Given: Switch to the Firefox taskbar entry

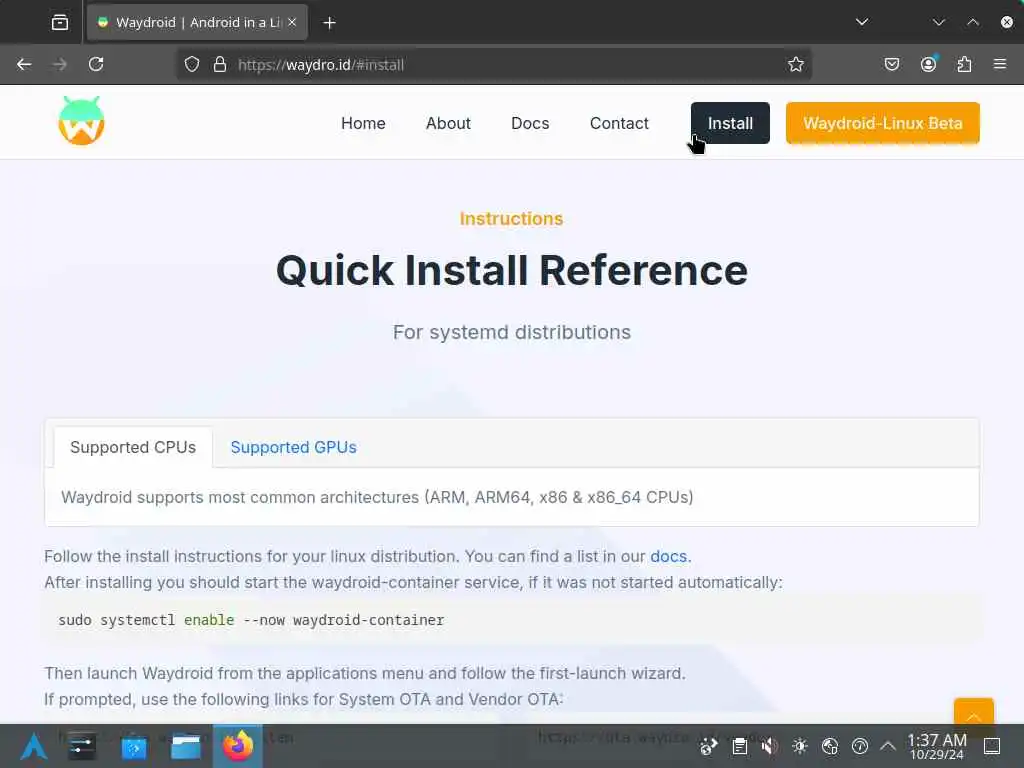Looking at the screenshot, I should click(x=238, y=746).
